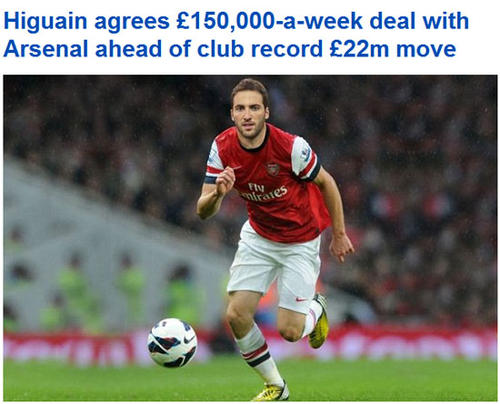Viewport: 500px width, 404px height.
Task: Click the Premier League badge on the sleeve
Action: (305, 154)
